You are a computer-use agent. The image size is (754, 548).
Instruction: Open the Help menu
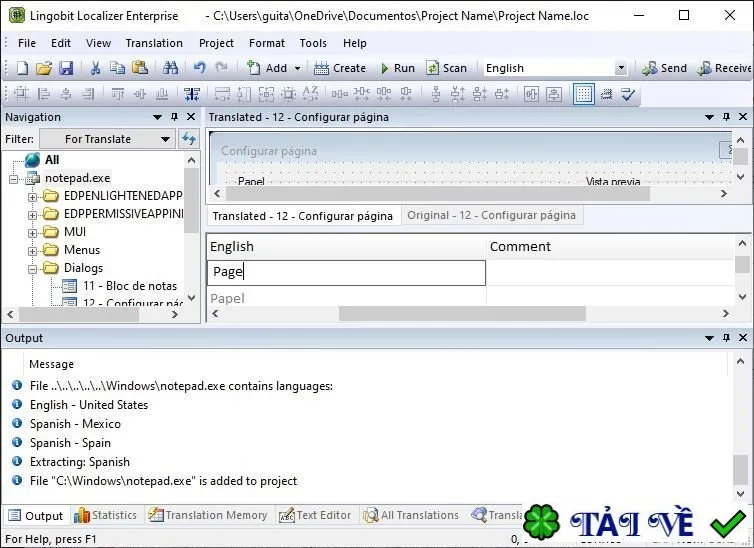pos(355,43)
